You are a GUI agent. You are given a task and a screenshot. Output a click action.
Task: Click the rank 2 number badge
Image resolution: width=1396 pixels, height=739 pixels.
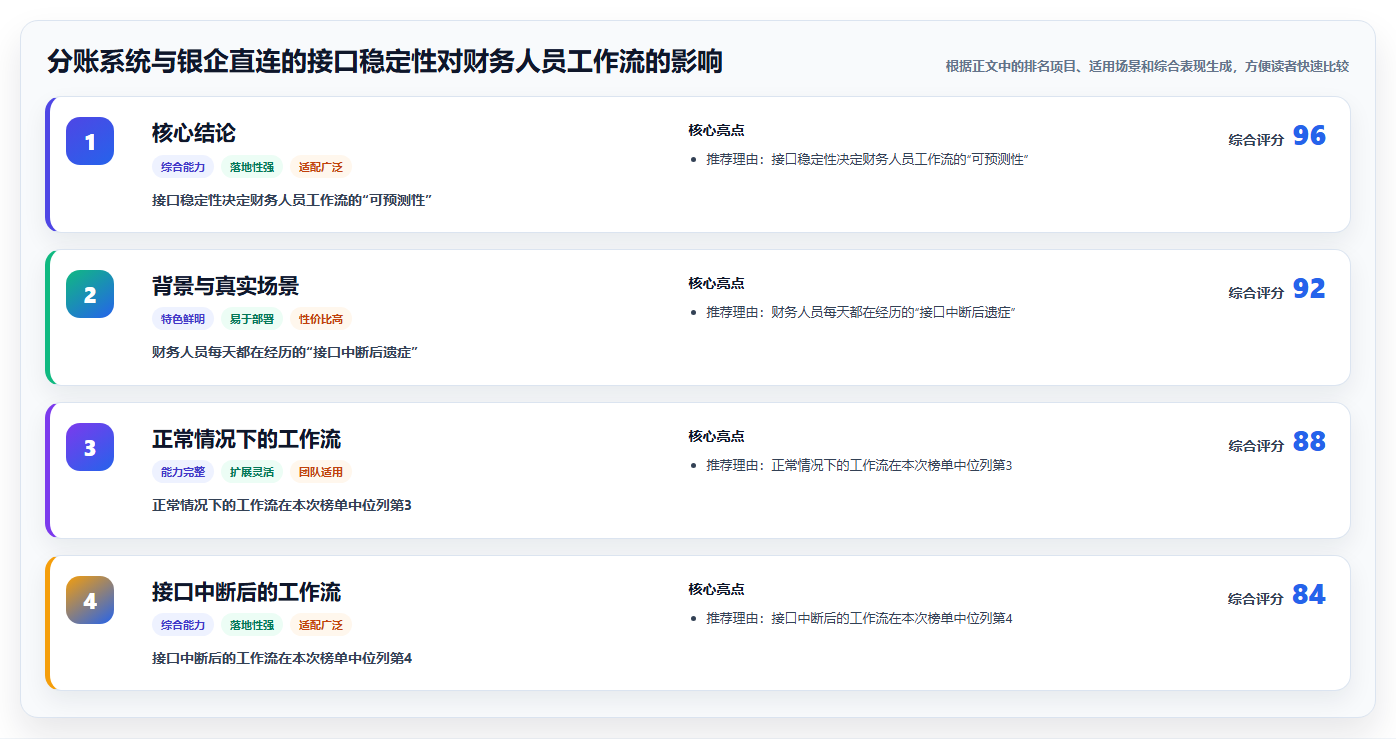pos(90,294)
